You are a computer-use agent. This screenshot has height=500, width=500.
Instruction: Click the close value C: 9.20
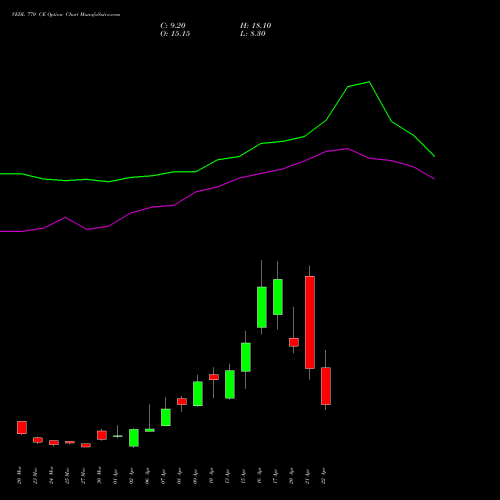point(173,26)
